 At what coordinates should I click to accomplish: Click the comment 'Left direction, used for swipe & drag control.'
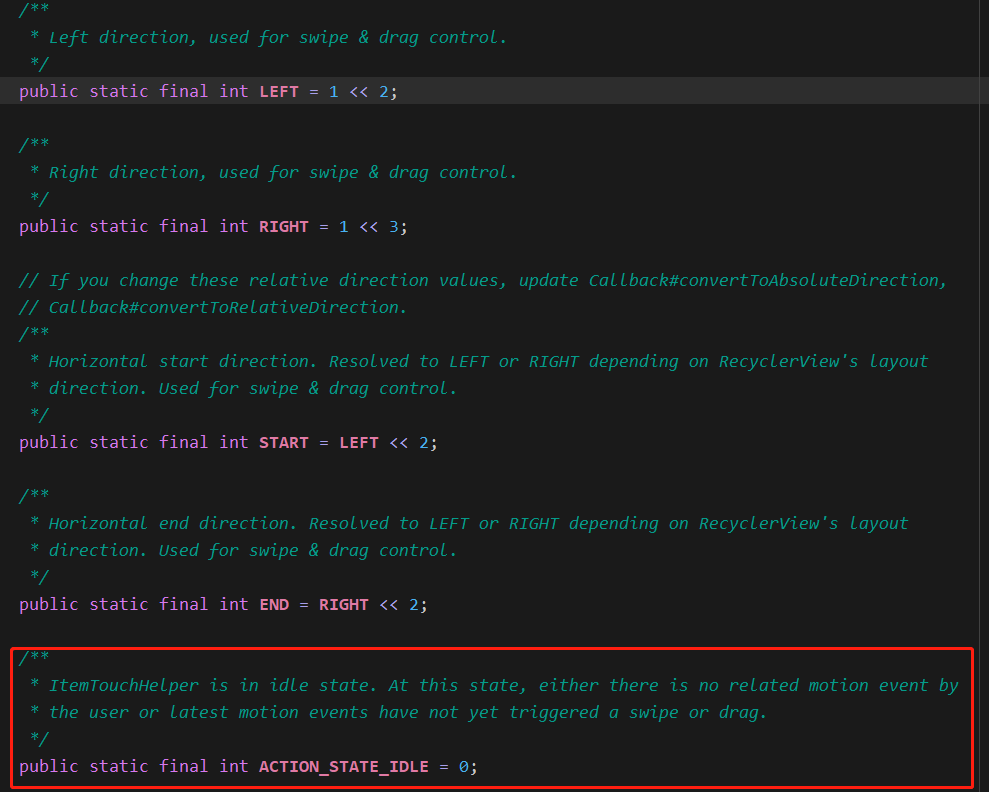click(x=278, y=38)
